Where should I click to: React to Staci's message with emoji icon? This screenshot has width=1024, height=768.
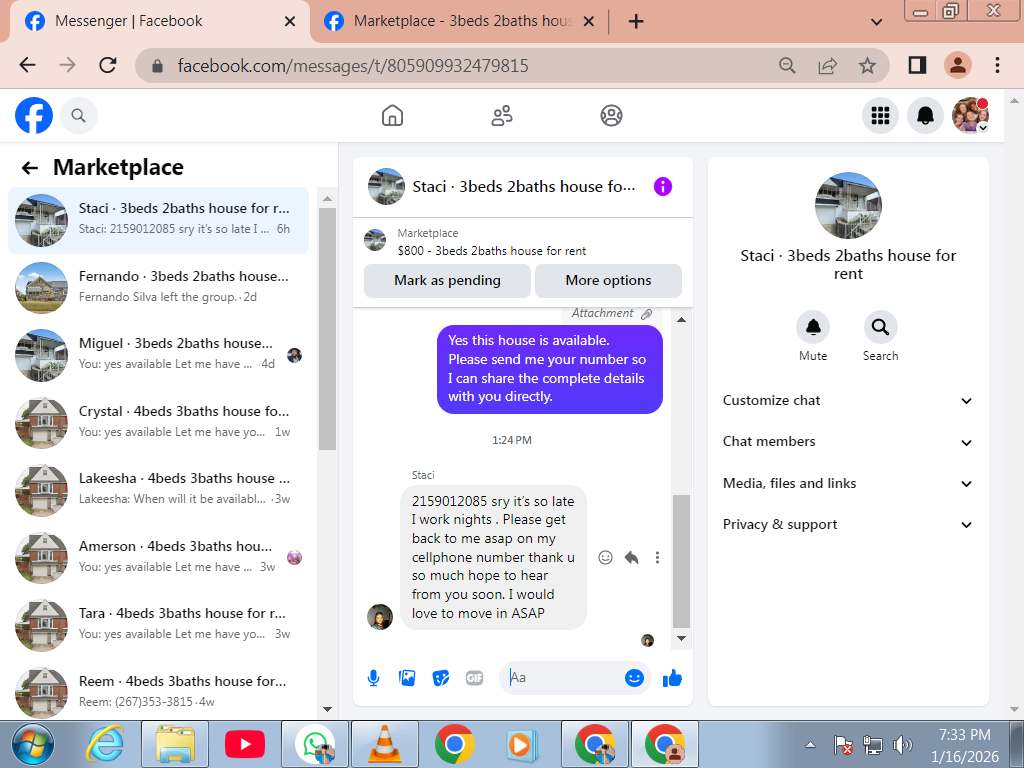click(605, 557)
